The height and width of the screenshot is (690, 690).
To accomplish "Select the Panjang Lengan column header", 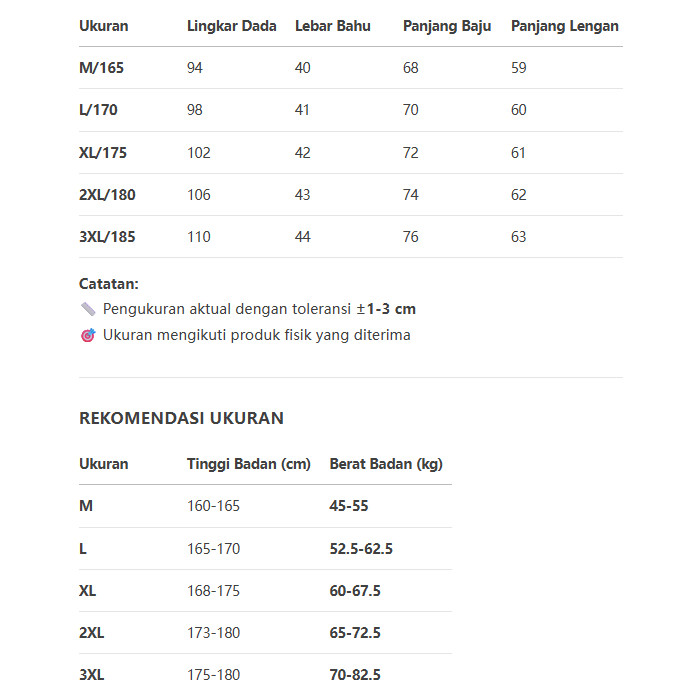I will [564, 26].
